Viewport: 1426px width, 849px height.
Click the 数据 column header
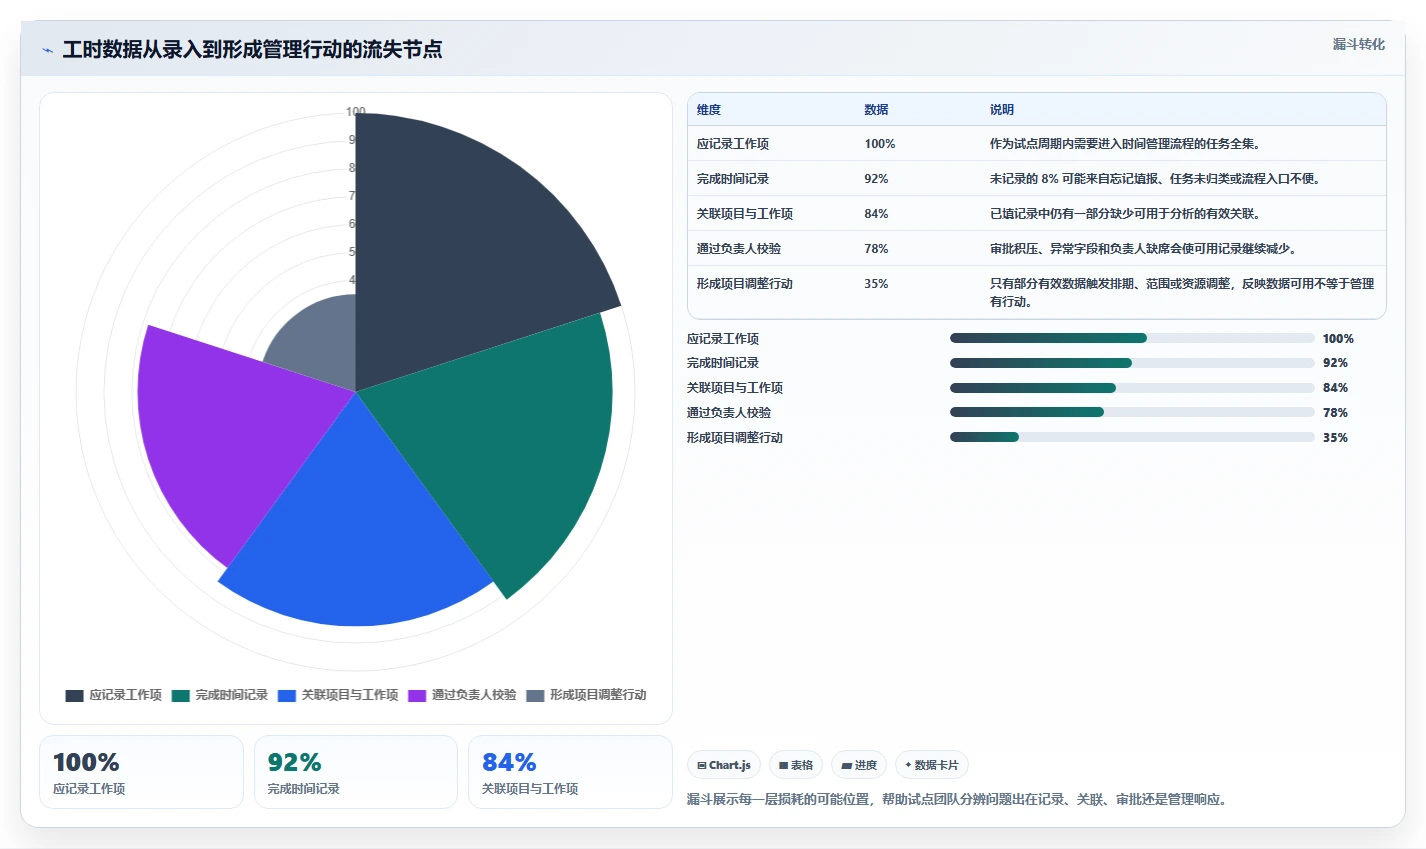(877, 110)
